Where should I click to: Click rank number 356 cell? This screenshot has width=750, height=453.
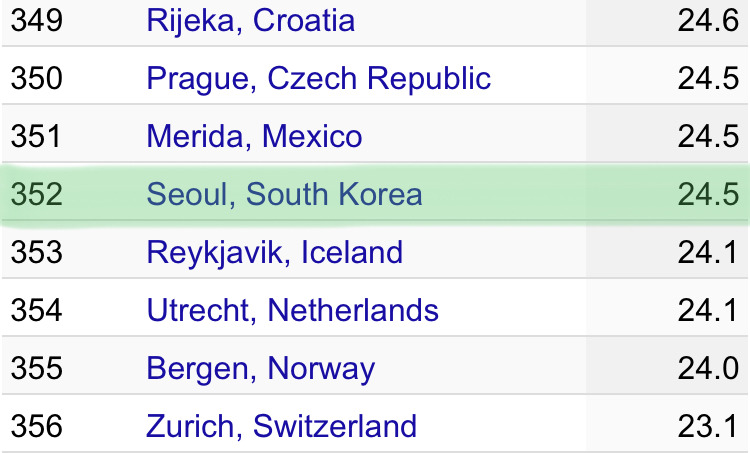click(36, 426)
